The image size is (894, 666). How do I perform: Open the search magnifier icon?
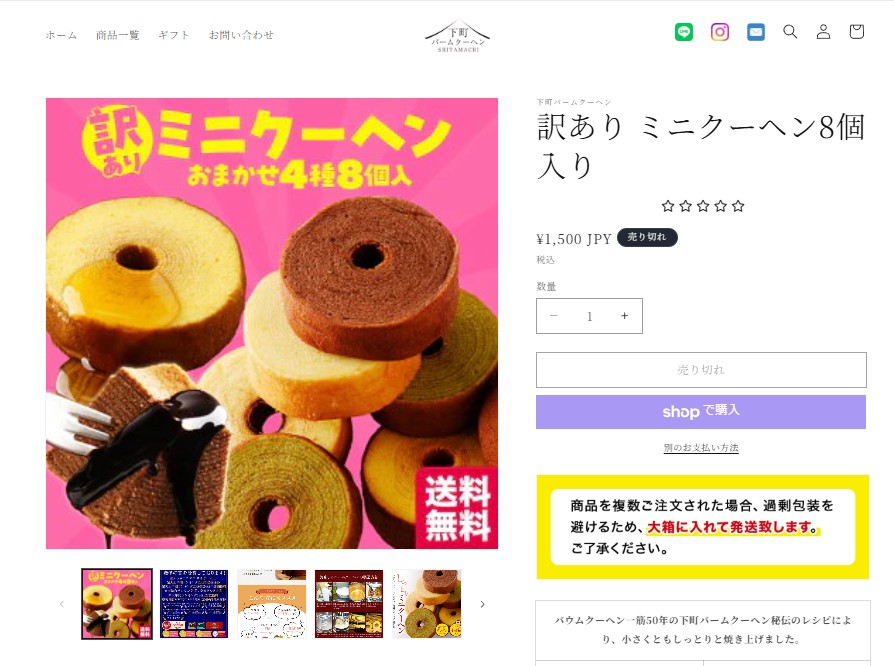tap(790, 31)
